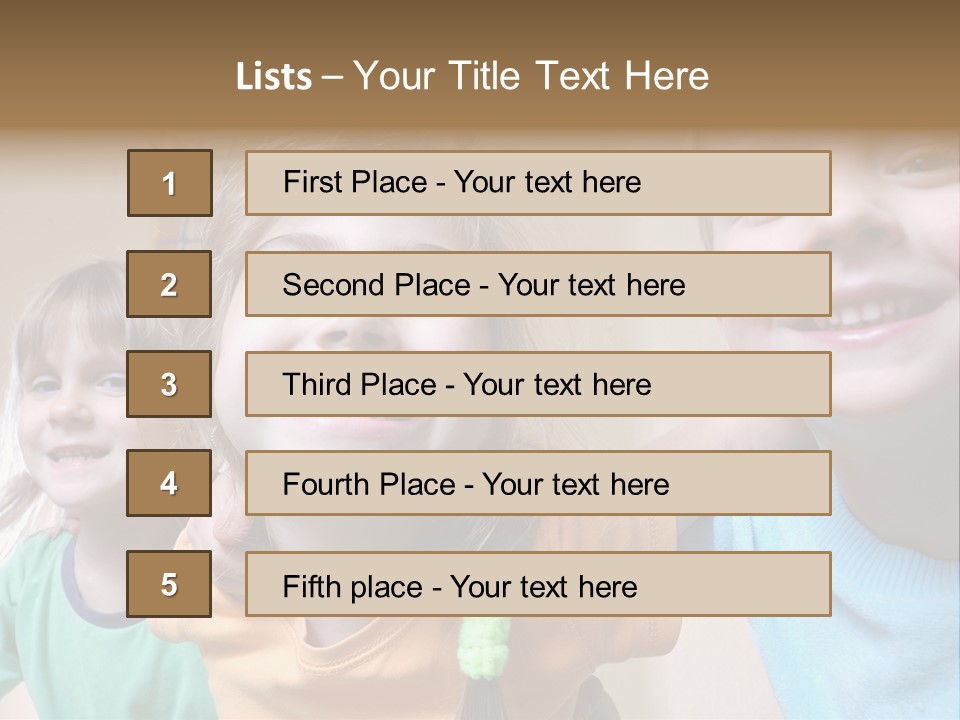This screenshot has width=960, height=720.
Task: Click 'Your text here' in First Place bar
Action: pos(547,182)
